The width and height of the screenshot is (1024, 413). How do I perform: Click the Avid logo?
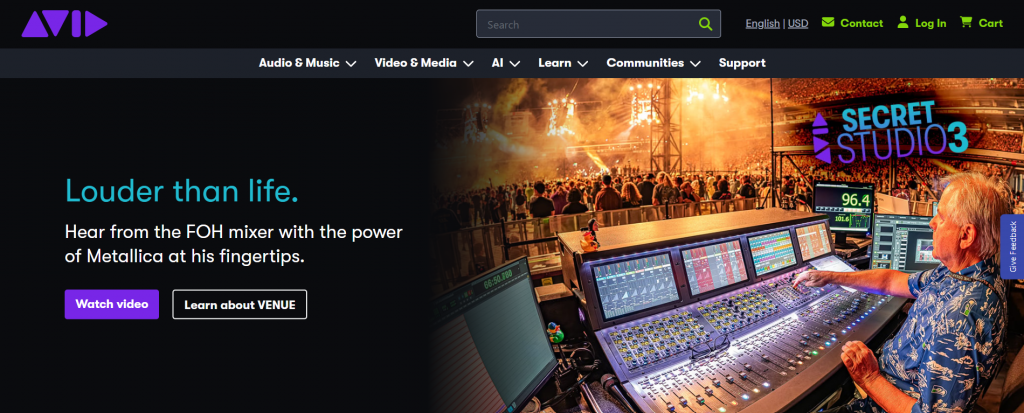(x=64, y=24)
